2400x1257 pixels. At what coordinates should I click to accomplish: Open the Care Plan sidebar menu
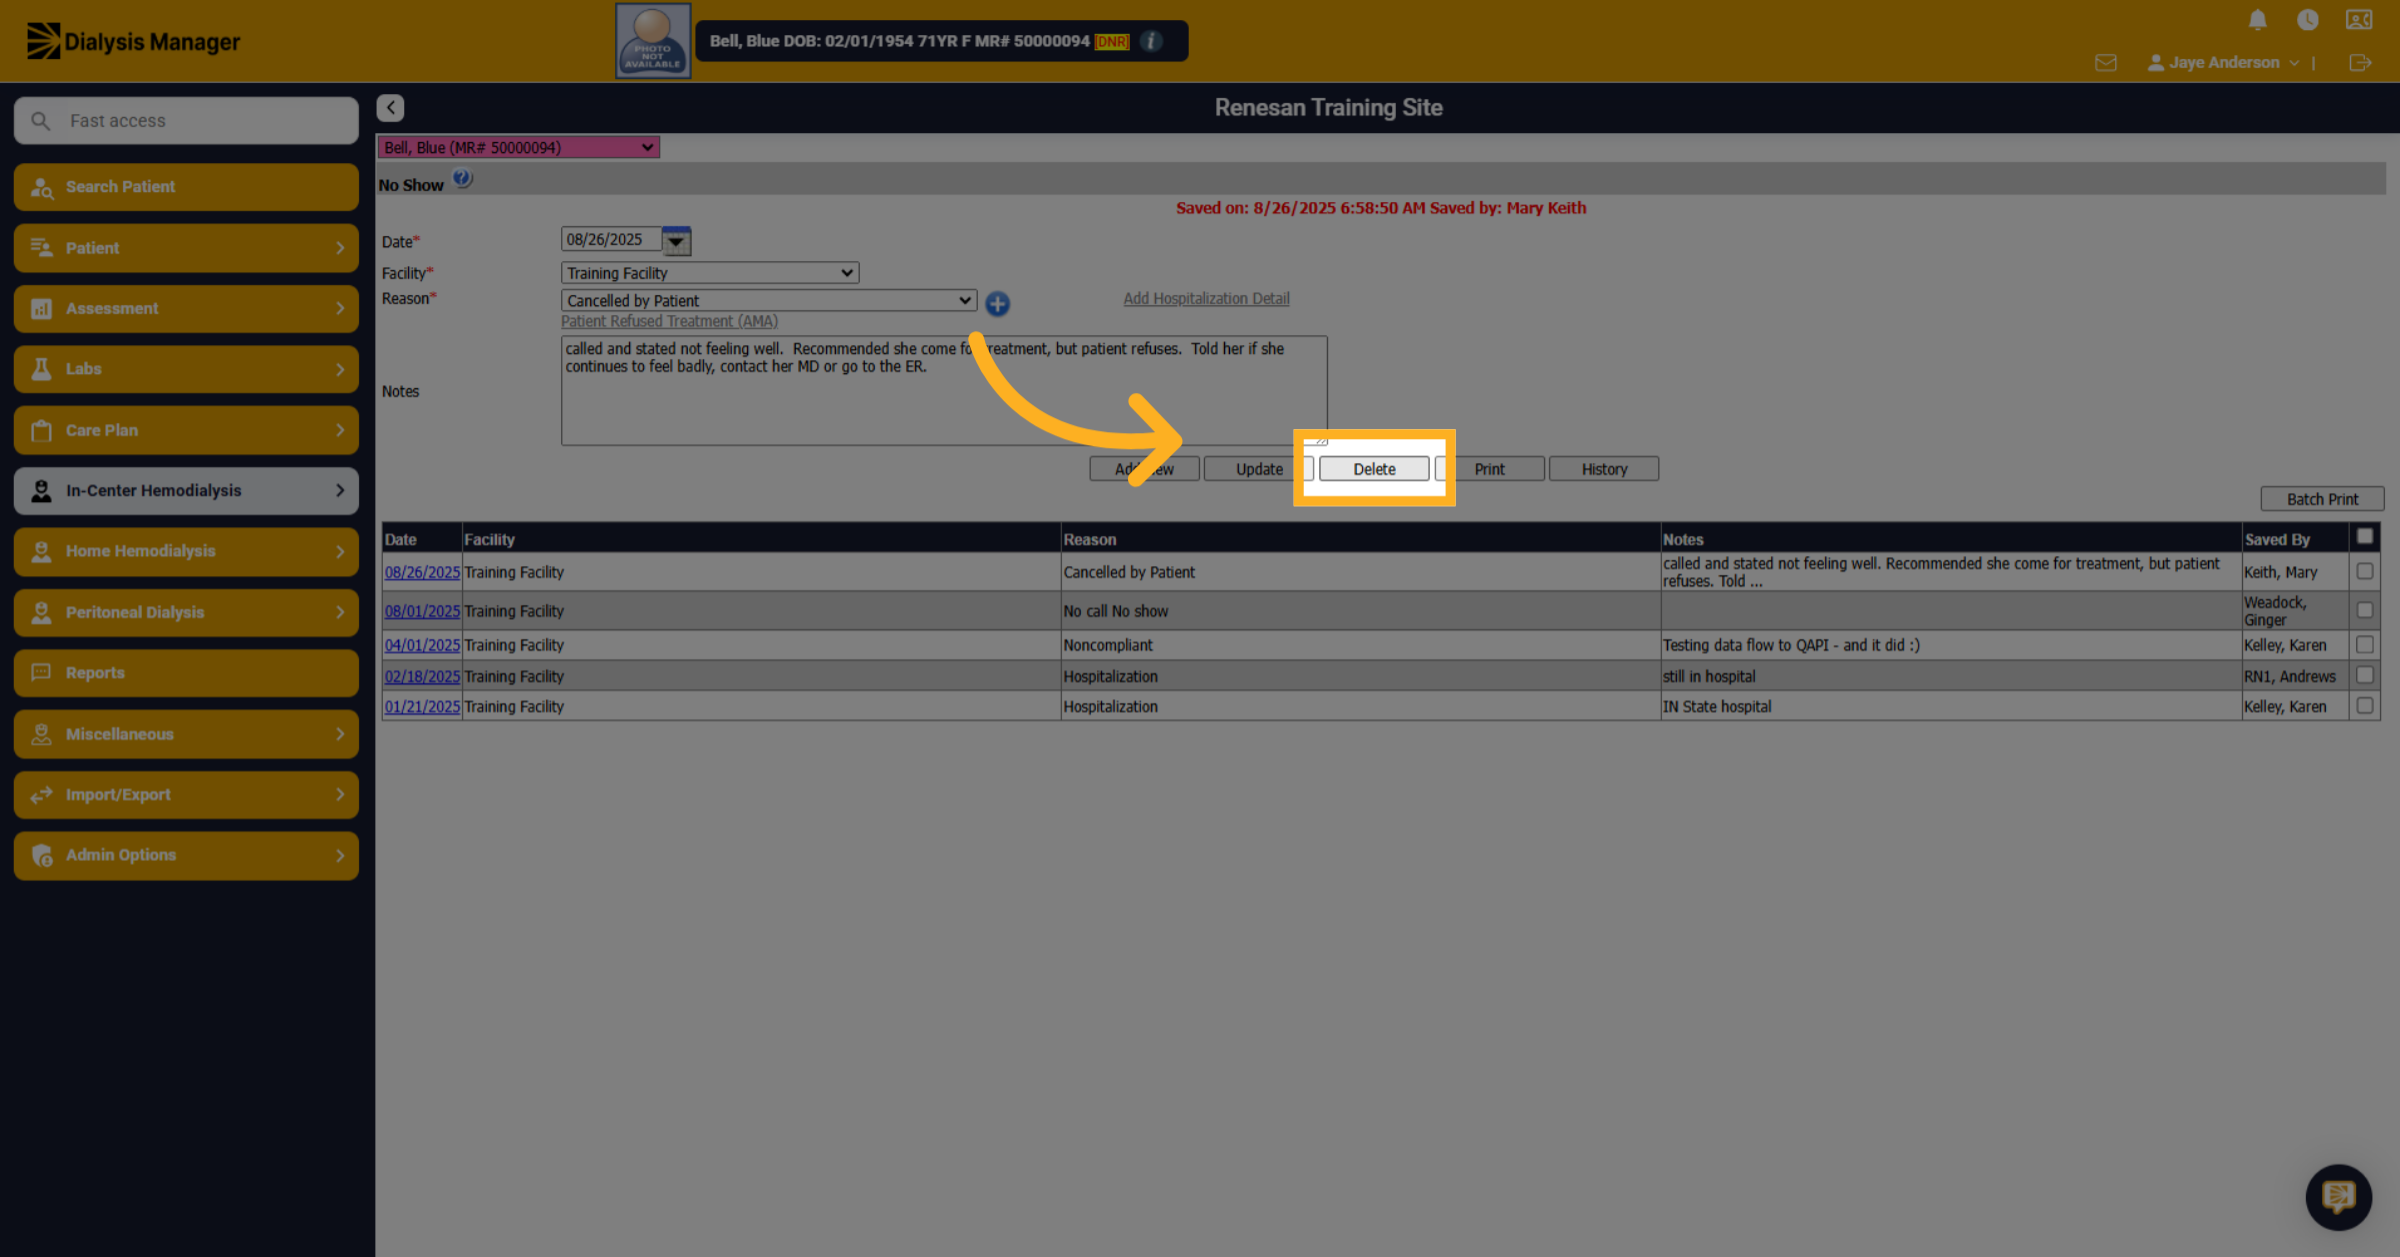186,430
